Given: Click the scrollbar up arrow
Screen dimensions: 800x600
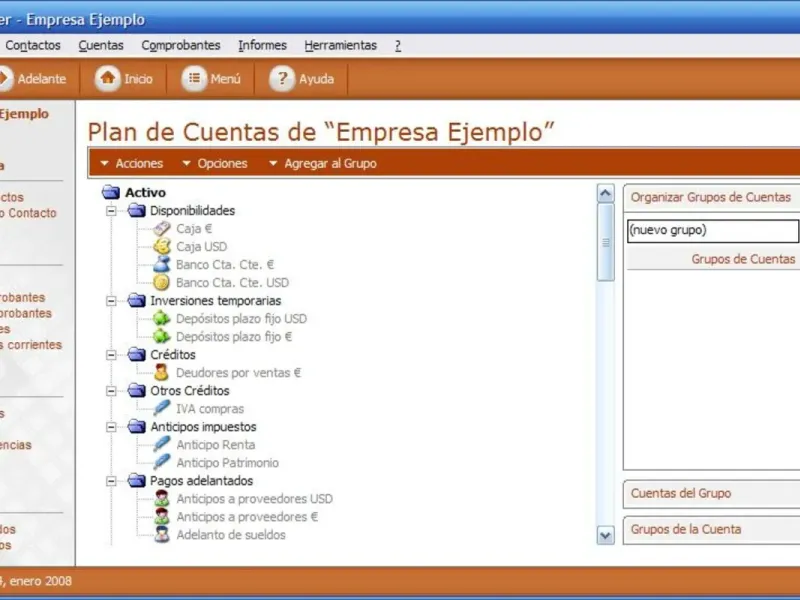Looking at the screenshot, I should (605, 193).
